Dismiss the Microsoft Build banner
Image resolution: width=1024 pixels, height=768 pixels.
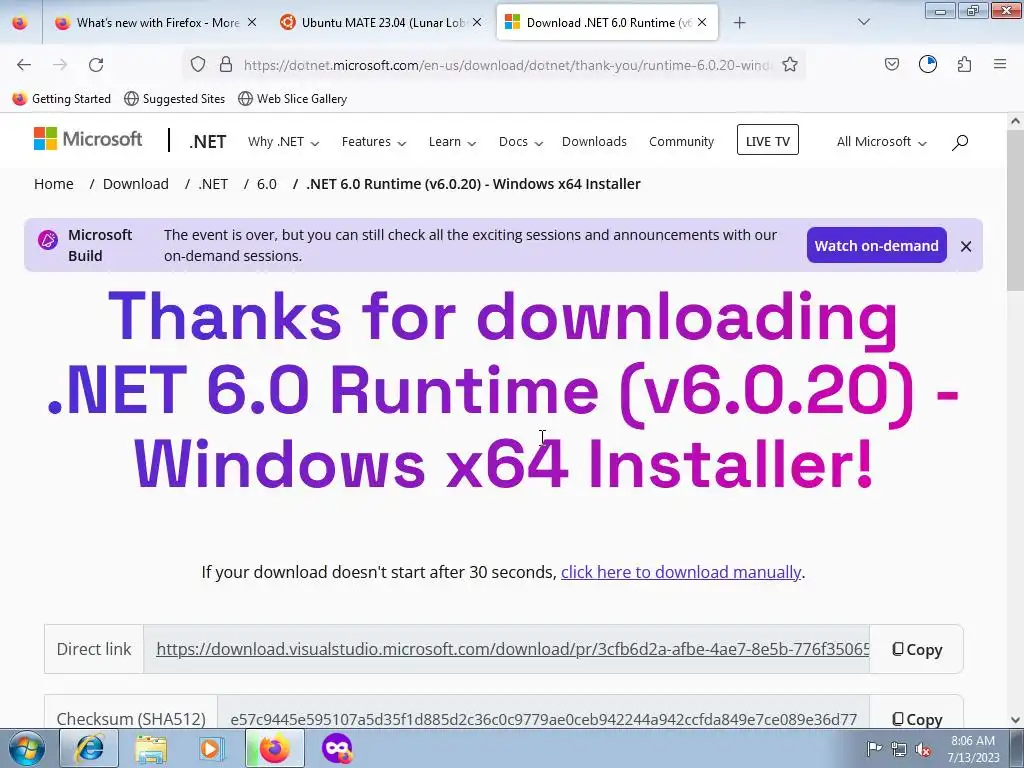point(966,246)
